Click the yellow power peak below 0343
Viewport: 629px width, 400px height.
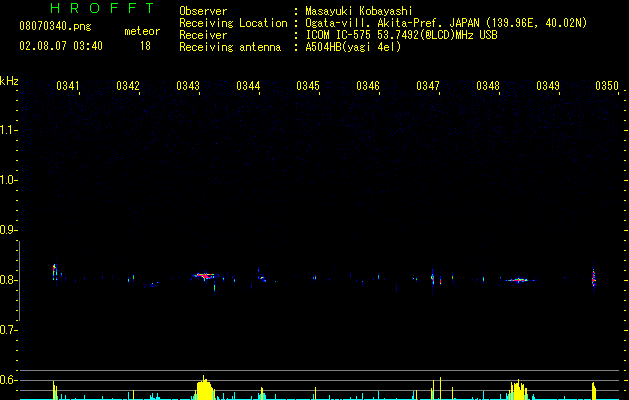pyautogui.click(x=205, y=389)
